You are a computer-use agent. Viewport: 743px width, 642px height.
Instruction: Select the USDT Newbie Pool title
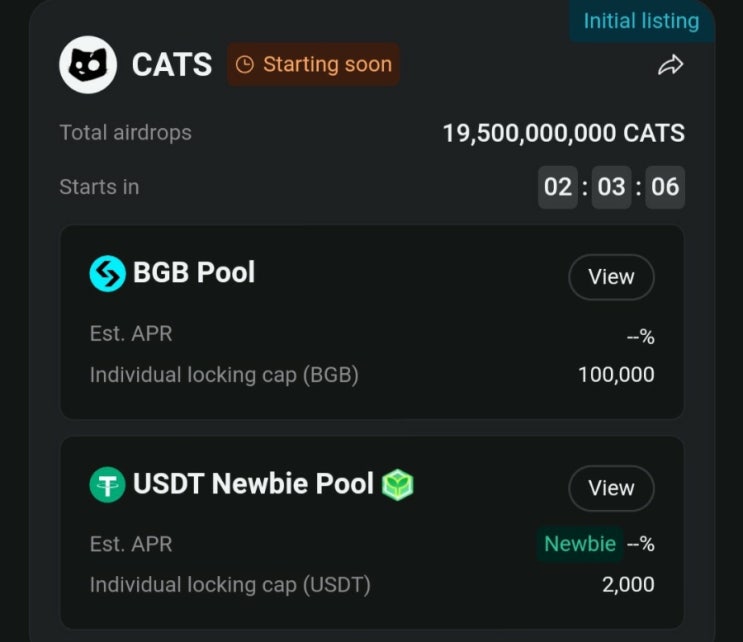[253, 485]
